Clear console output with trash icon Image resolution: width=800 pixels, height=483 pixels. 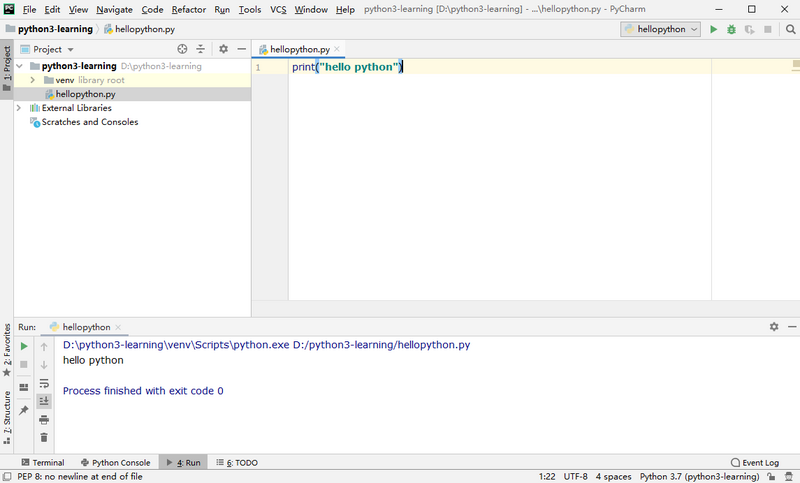click(x=44, y=438)
